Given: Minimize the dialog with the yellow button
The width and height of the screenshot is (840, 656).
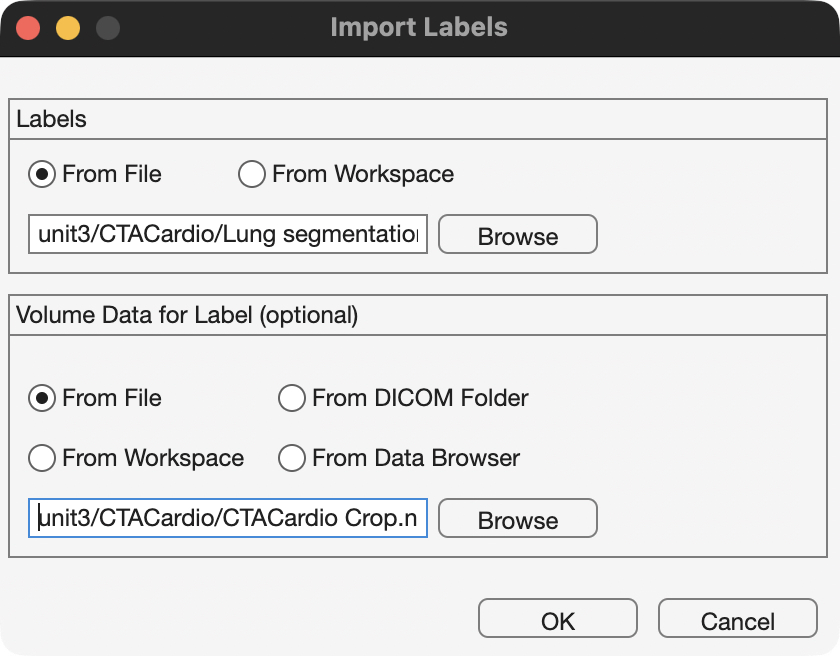Looking at the screenshot, I should [66, 29].
